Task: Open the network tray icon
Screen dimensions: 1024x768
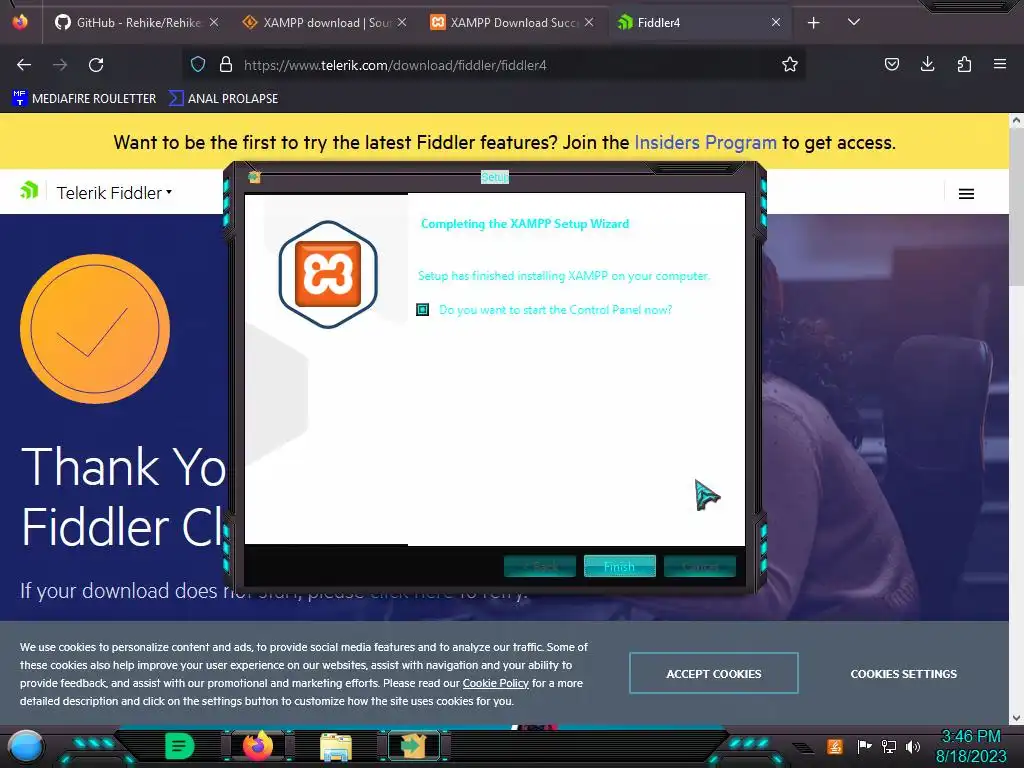Action: tap(889, 746)
